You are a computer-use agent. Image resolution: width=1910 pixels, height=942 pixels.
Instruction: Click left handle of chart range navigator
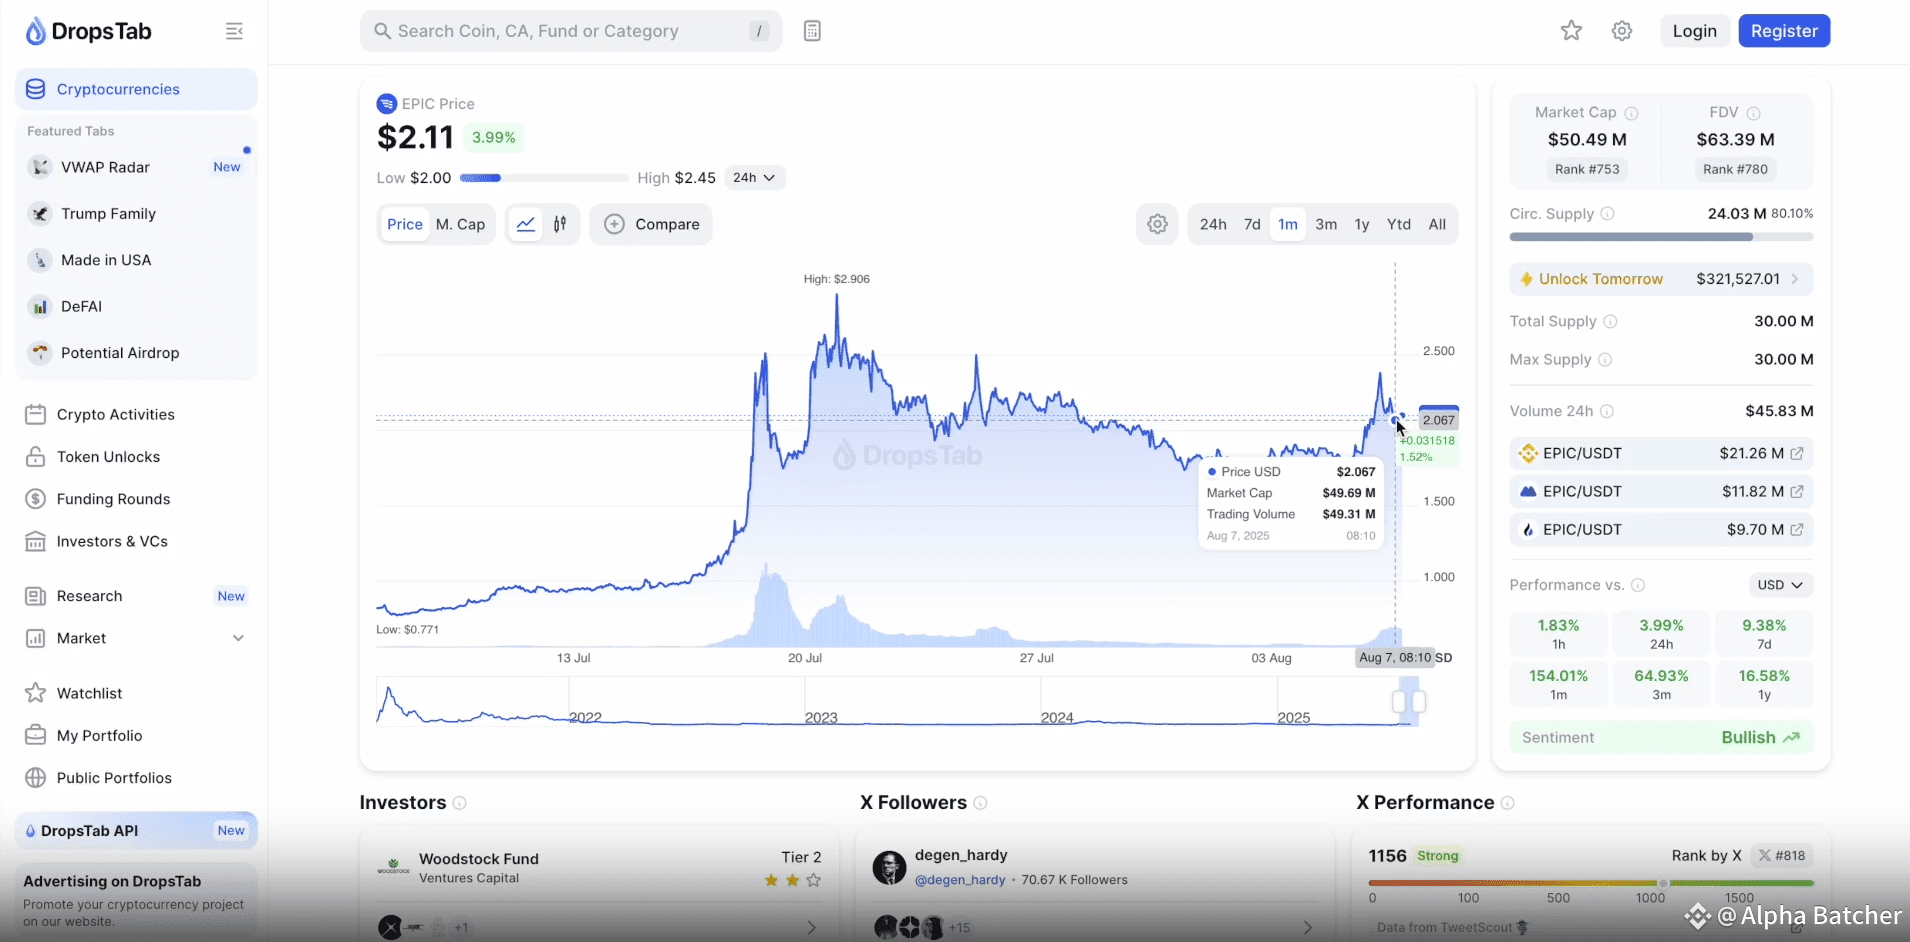(1399, 702)
